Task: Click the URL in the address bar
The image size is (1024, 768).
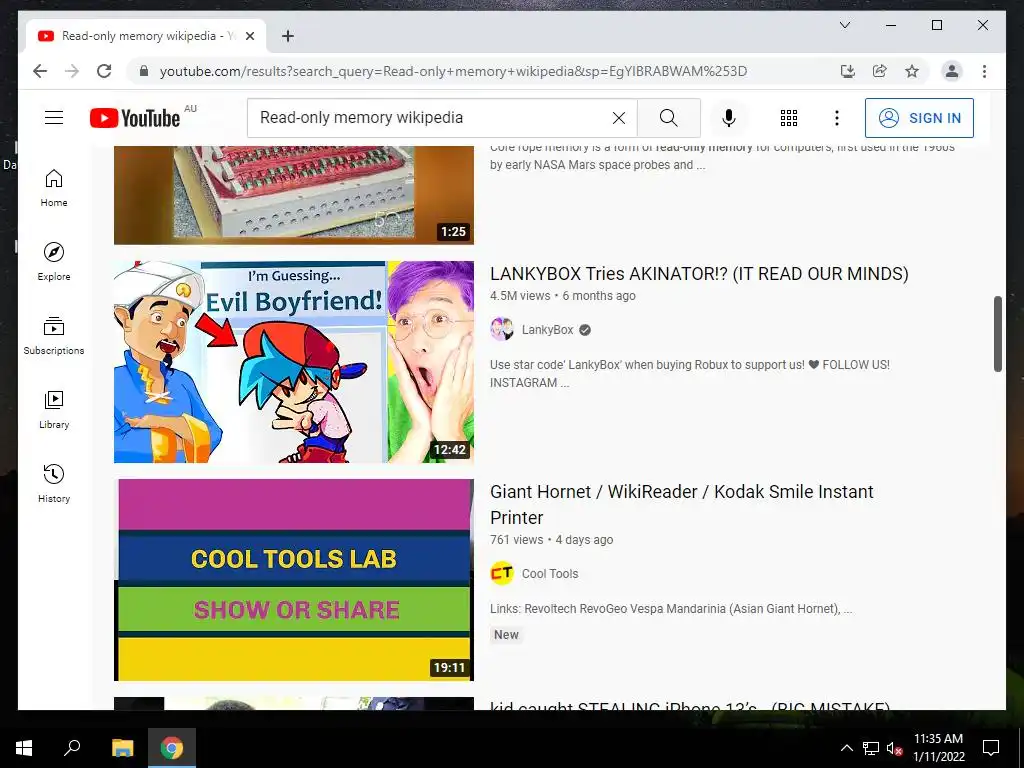Action: point(453,71)
